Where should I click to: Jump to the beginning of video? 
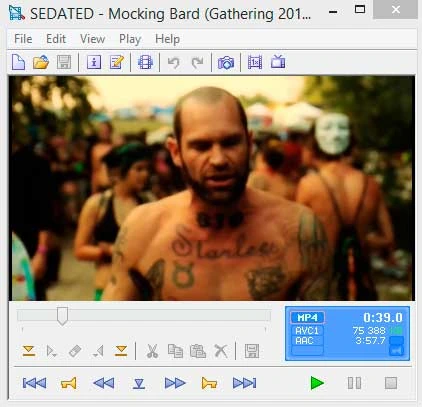coord(34,383)
